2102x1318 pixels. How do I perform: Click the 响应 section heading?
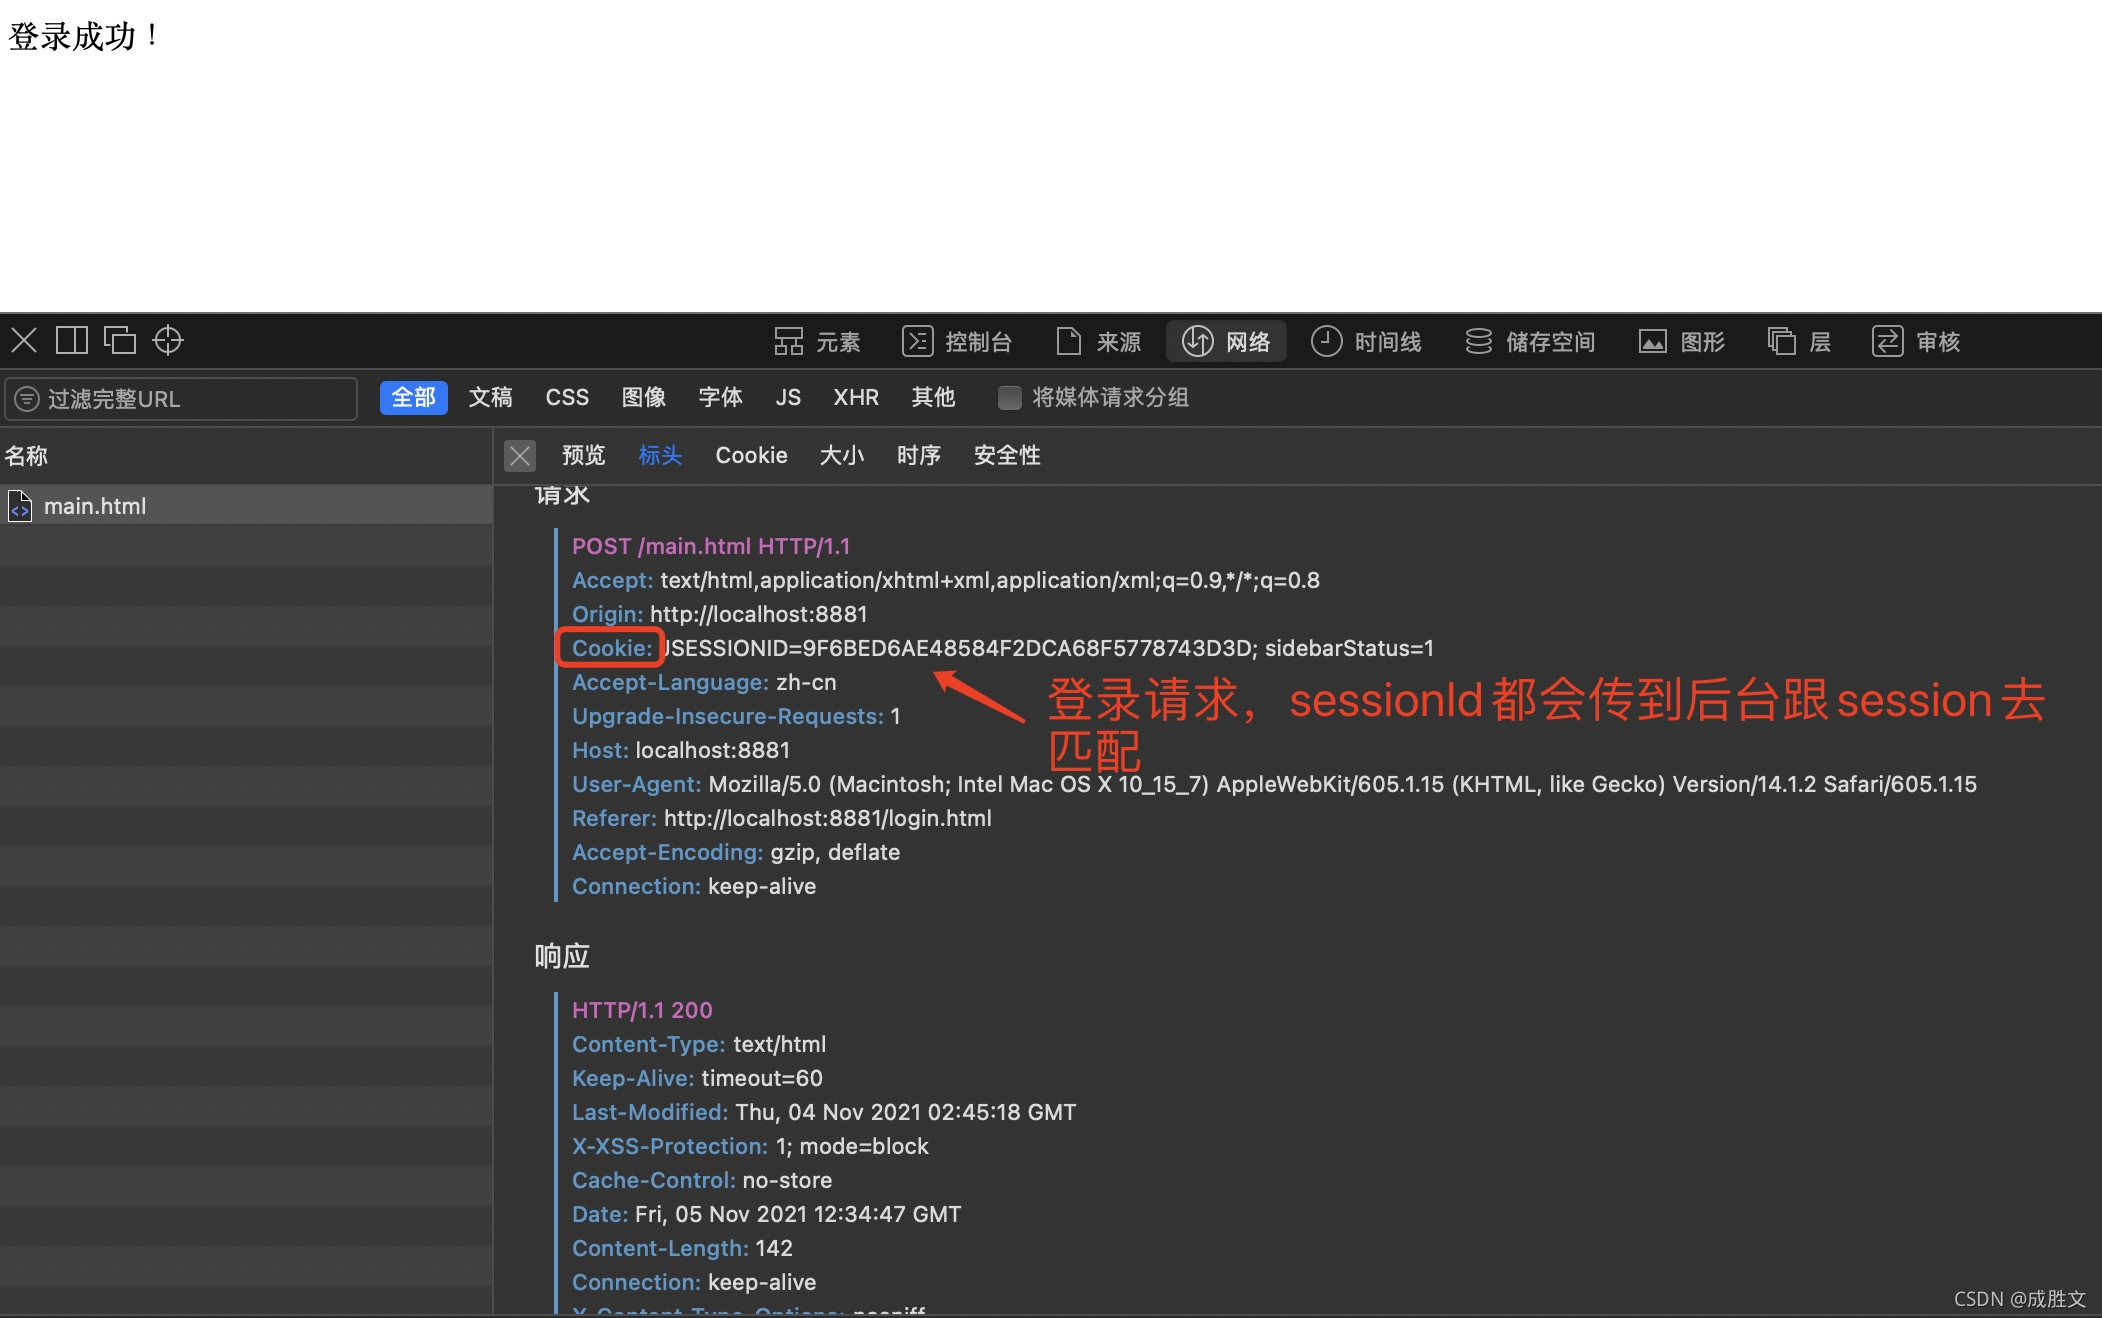tap(562, 957)
